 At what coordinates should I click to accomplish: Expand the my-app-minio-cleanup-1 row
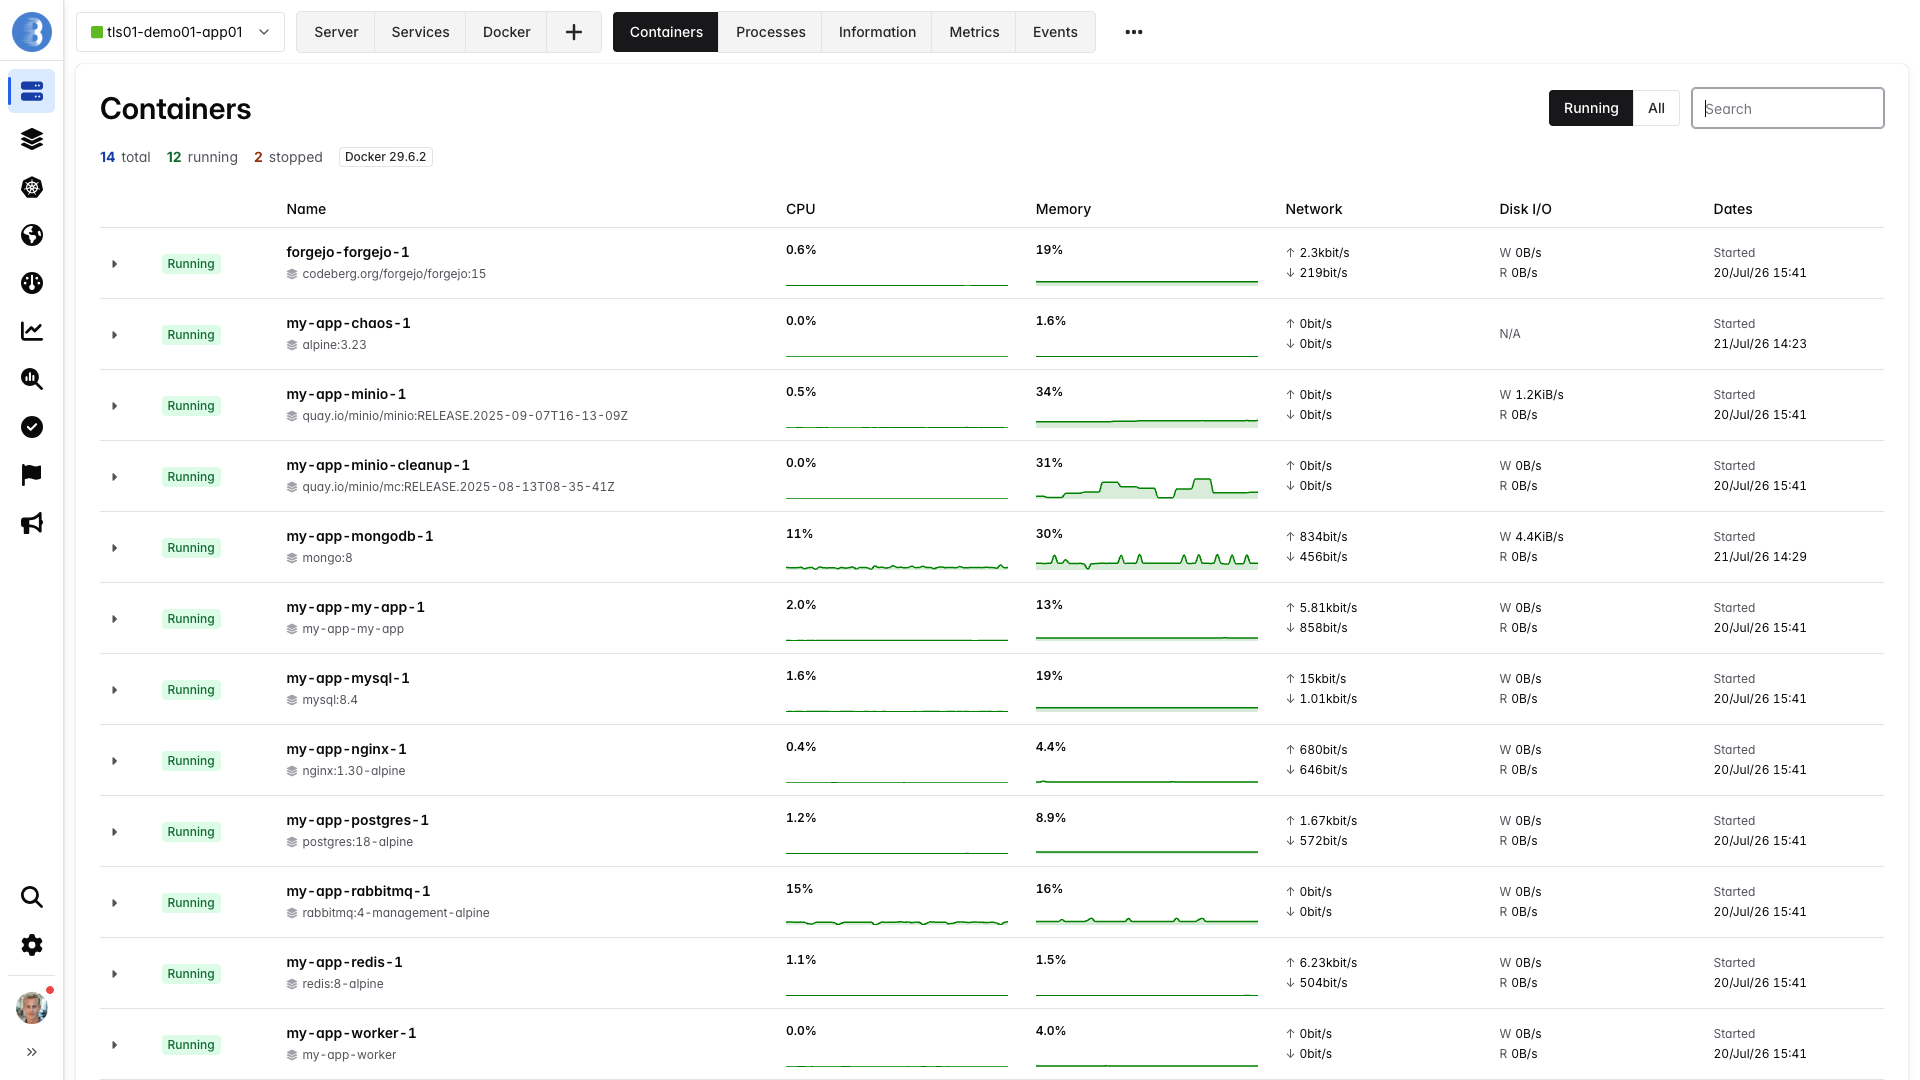(114, 477)
